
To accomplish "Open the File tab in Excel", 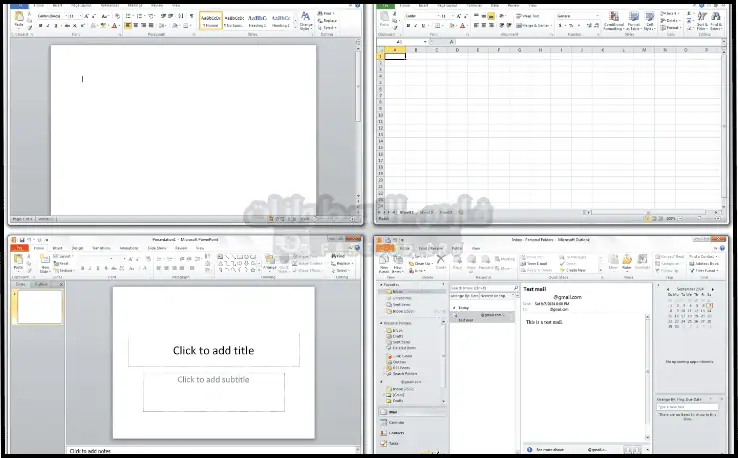I will [x=382, y=4].
